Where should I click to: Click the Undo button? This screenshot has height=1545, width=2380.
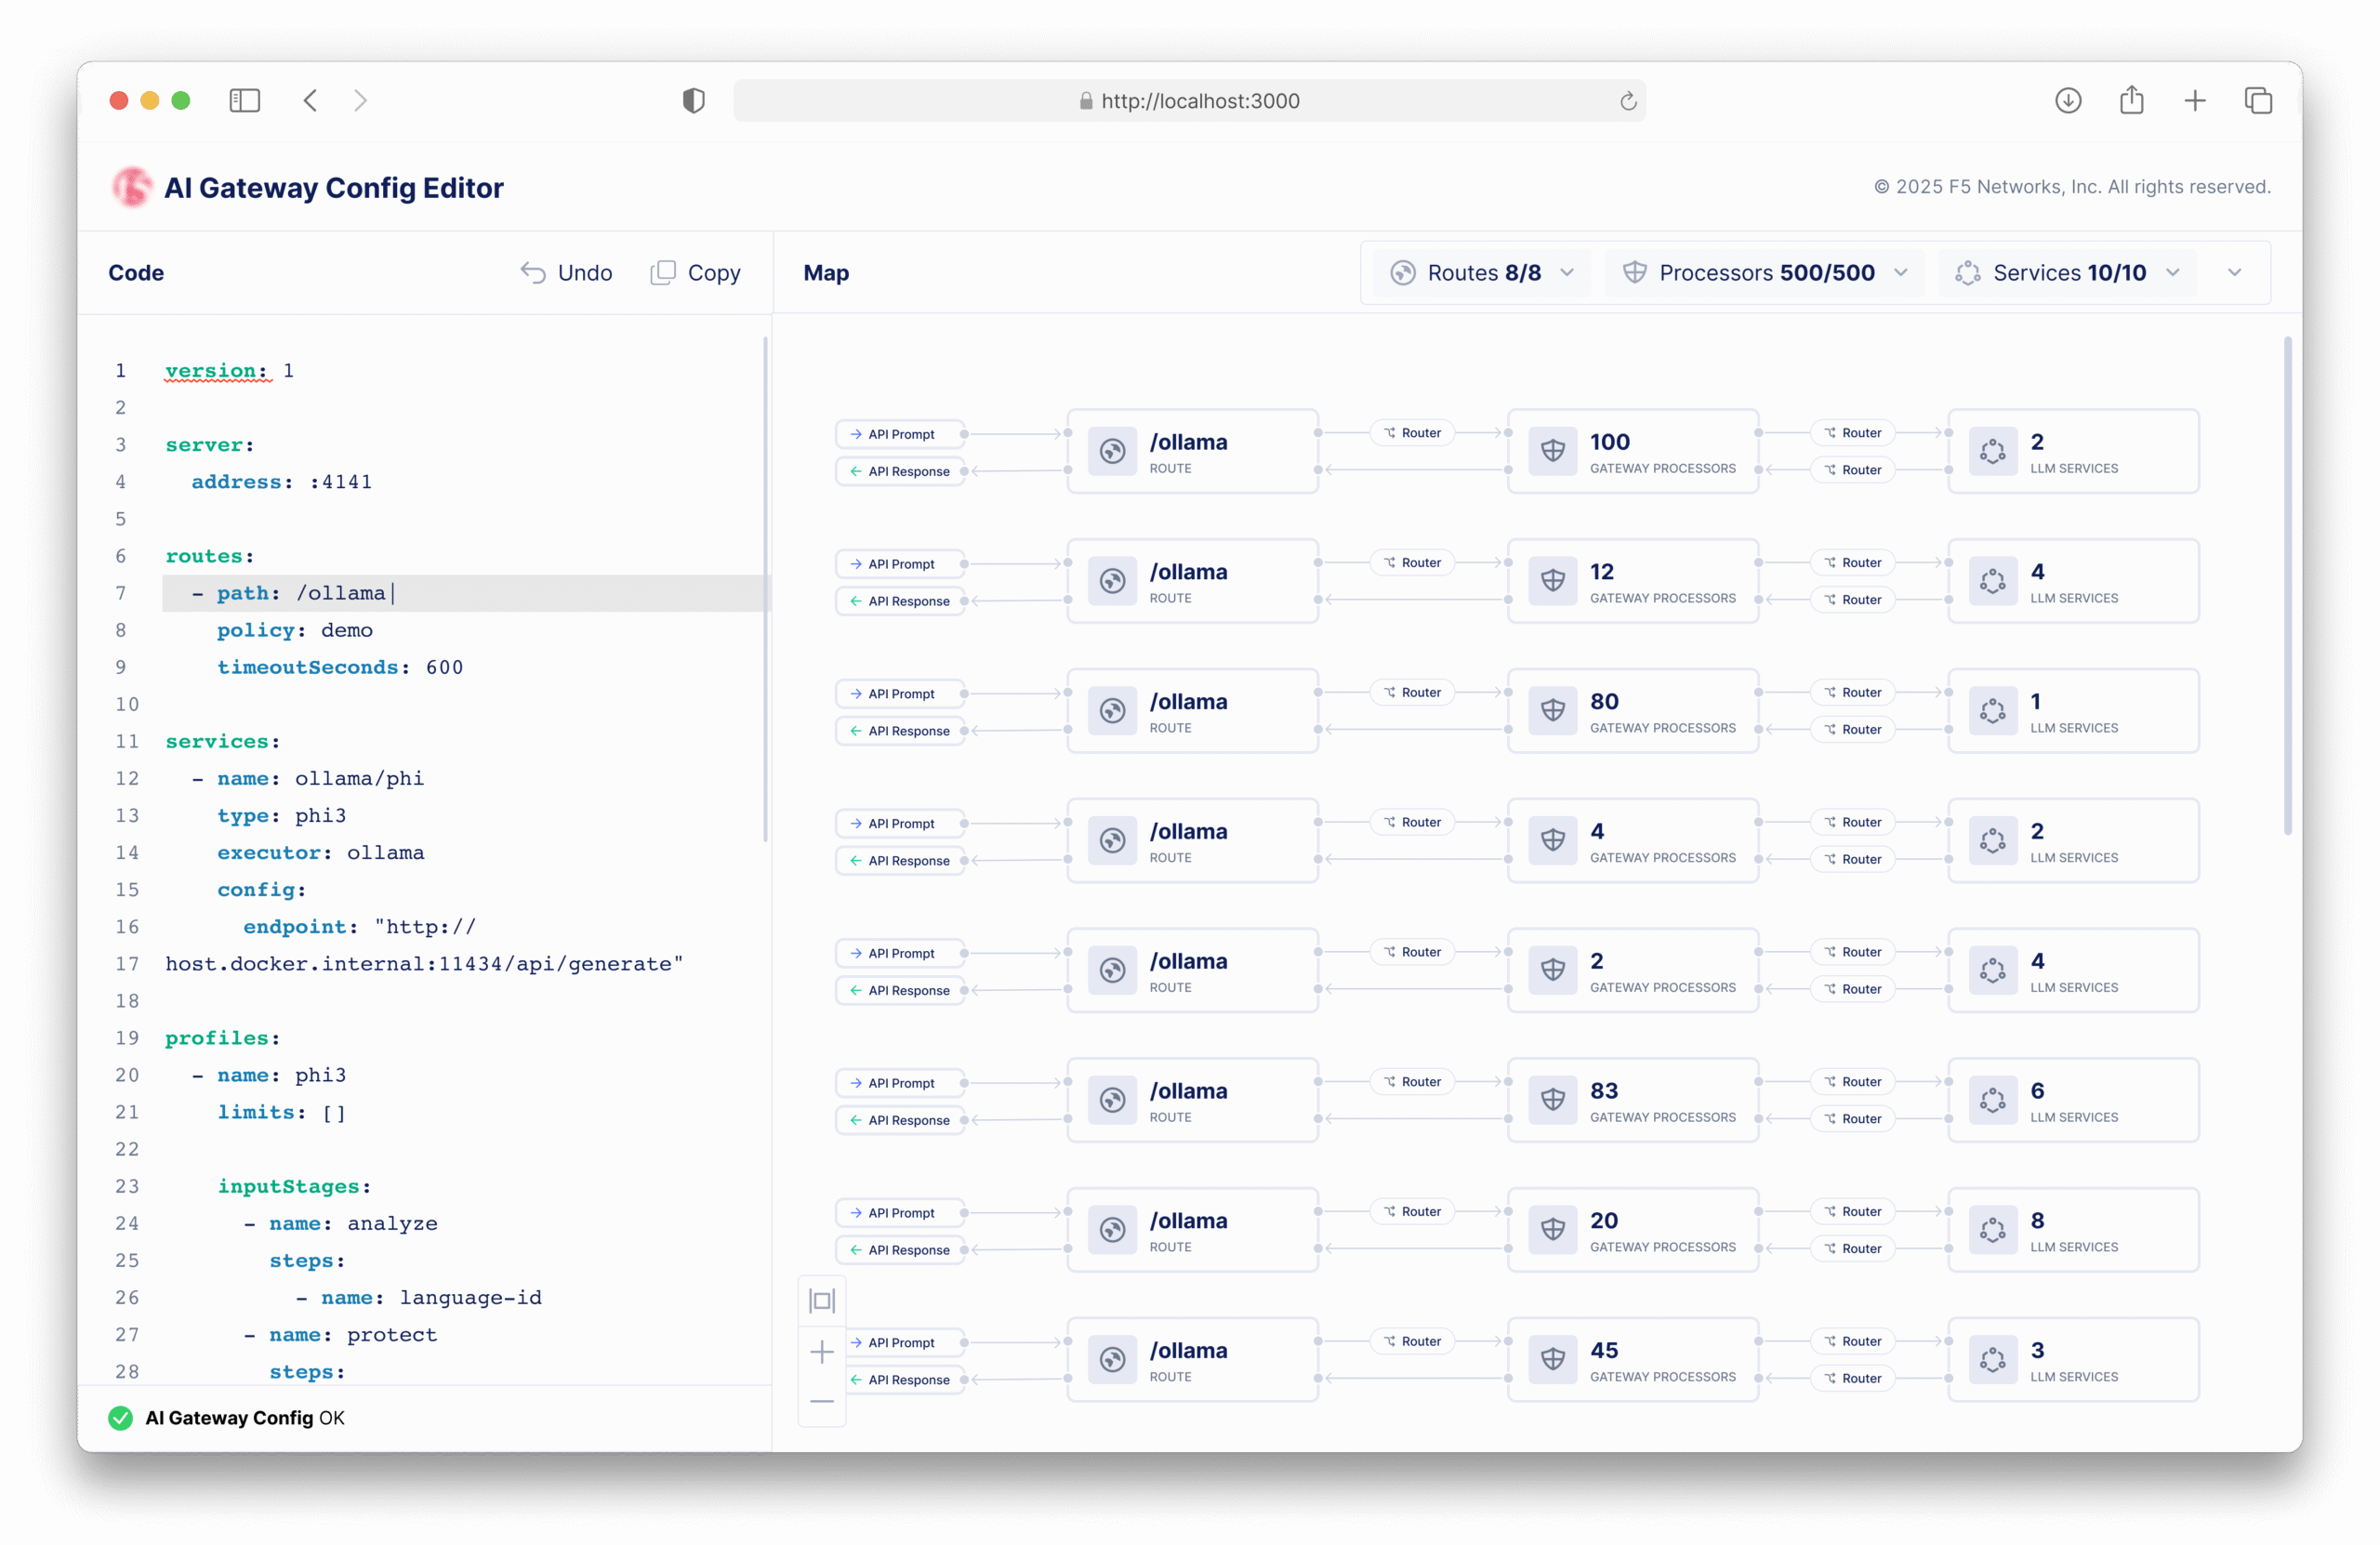pyautogui.click(x=566, y=272)
